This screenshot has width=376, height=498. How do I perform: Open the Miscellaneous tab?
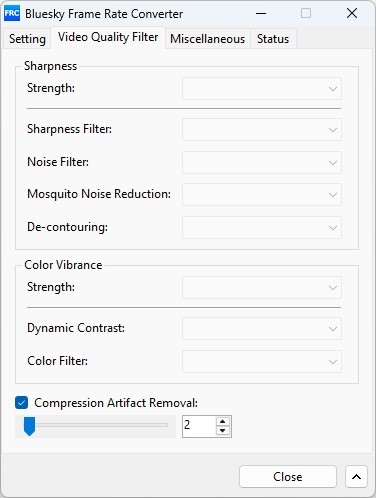pos(207,39)
